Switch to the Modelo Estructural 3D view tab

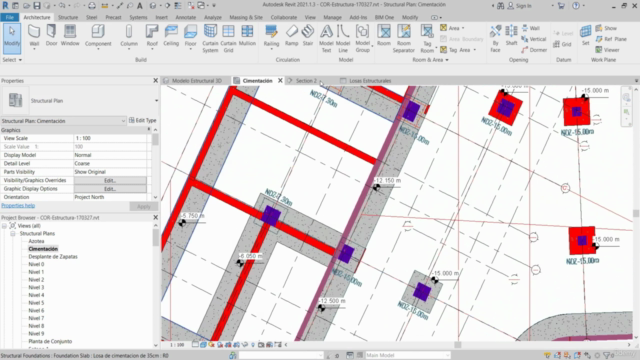(x=196, y=81)
